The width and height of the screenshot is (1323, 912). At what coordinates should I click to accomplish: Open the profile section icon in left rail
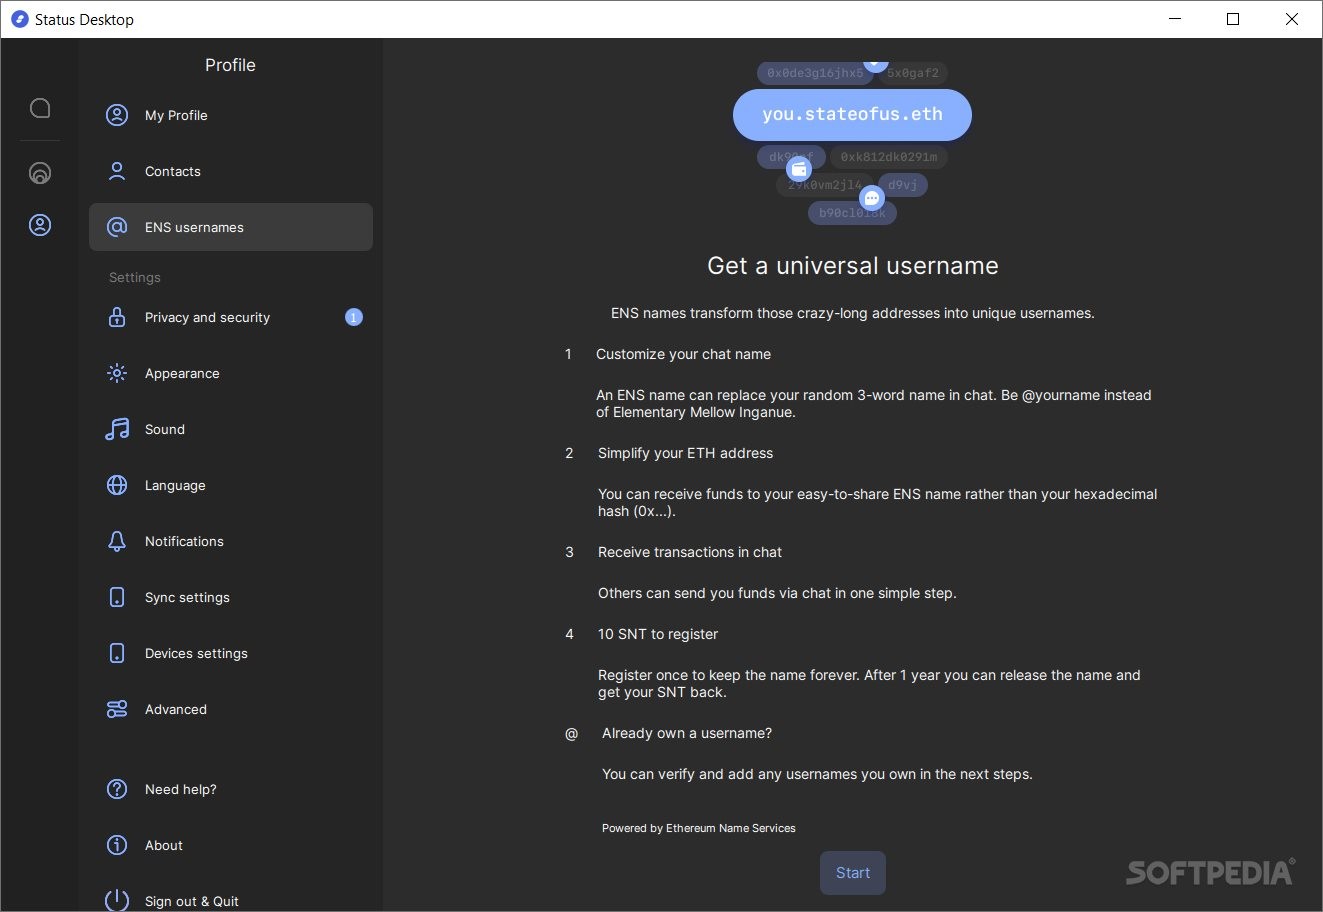tap(40, 225)
